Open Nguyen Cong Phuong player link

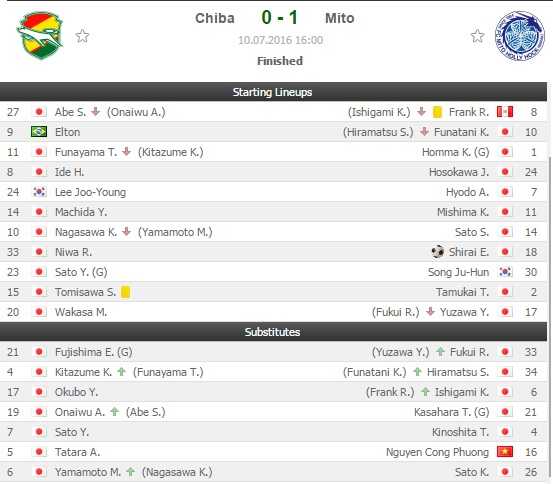pyautogui.click(x=437, y=452)
